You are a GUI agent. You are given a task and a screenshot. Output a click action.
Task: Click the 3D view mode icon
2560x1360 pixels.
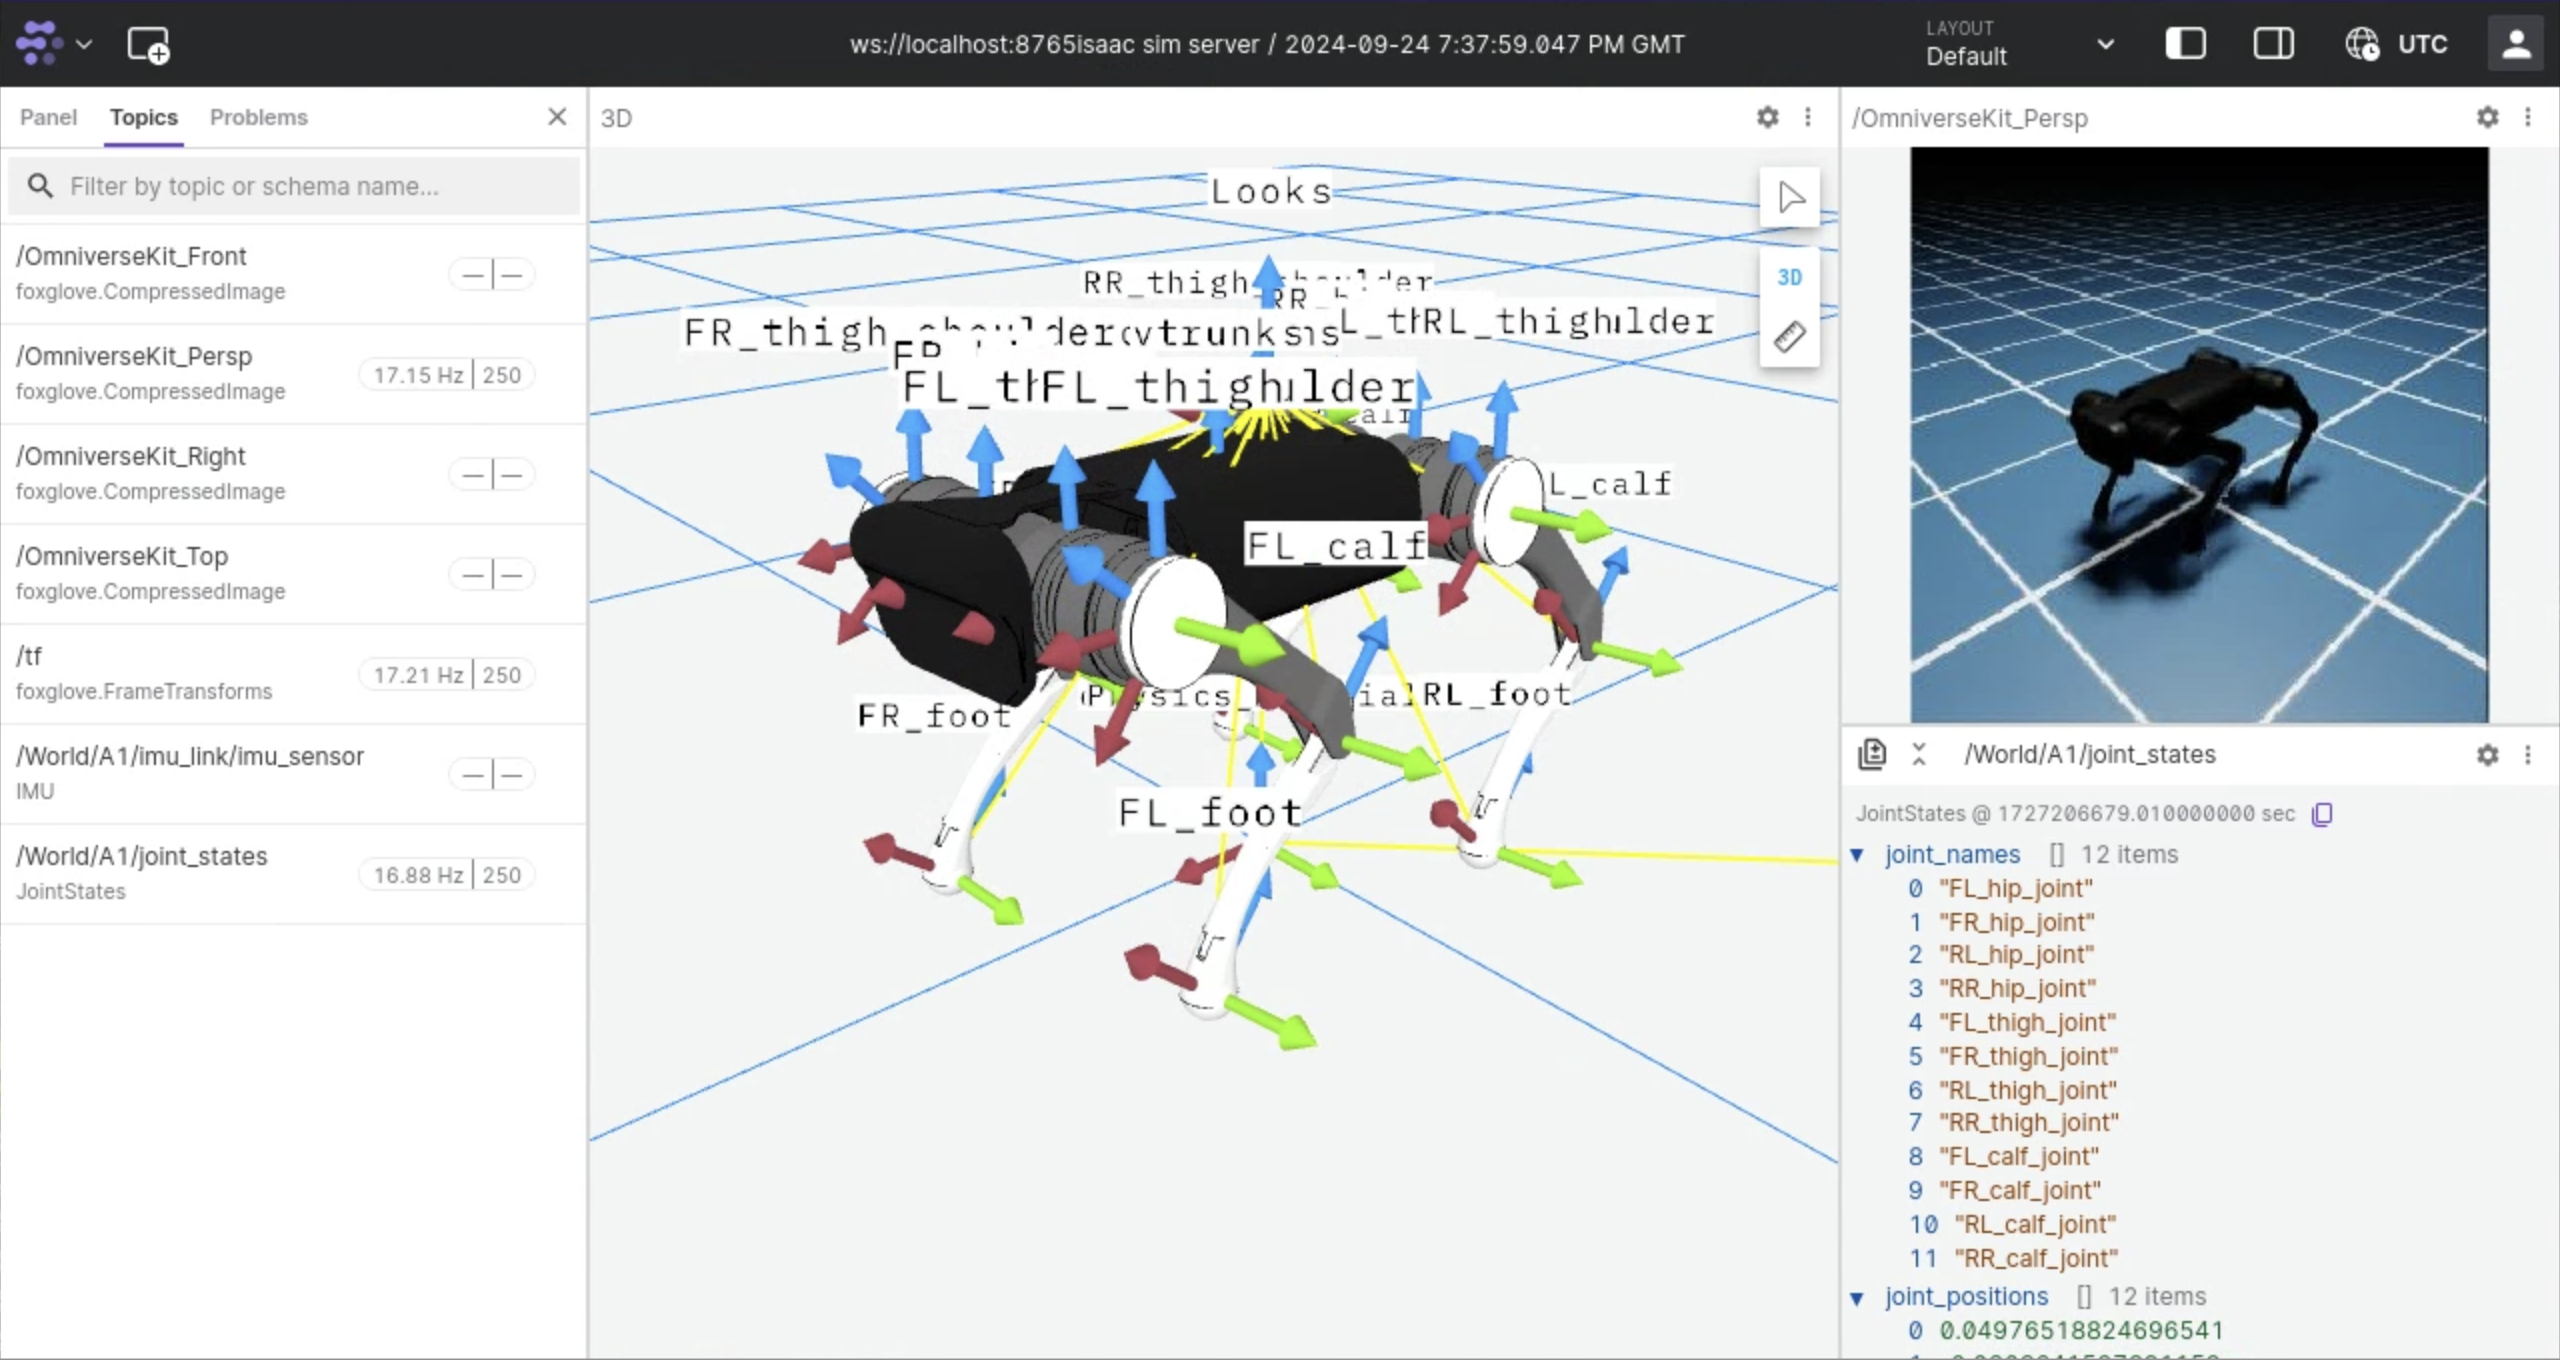pyautogui.click(x=1790, y=276)
